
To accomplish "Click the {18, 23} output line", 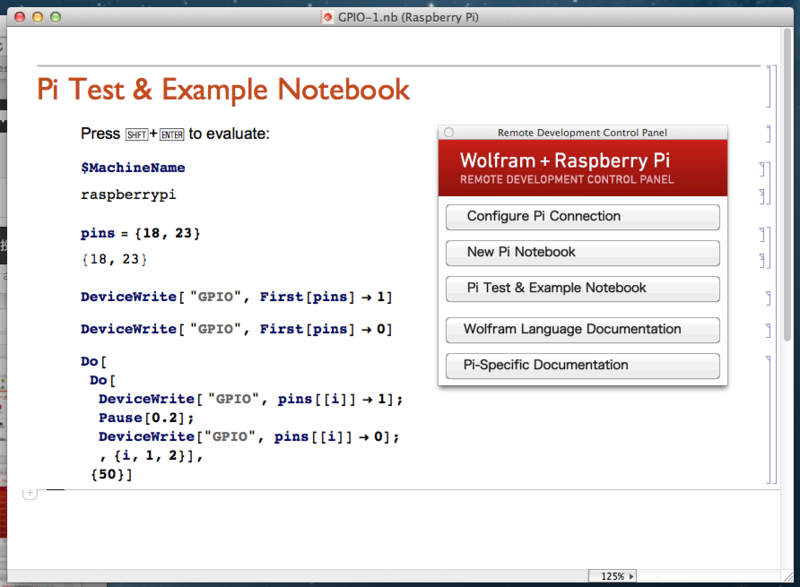I will (x=114, y=260).
